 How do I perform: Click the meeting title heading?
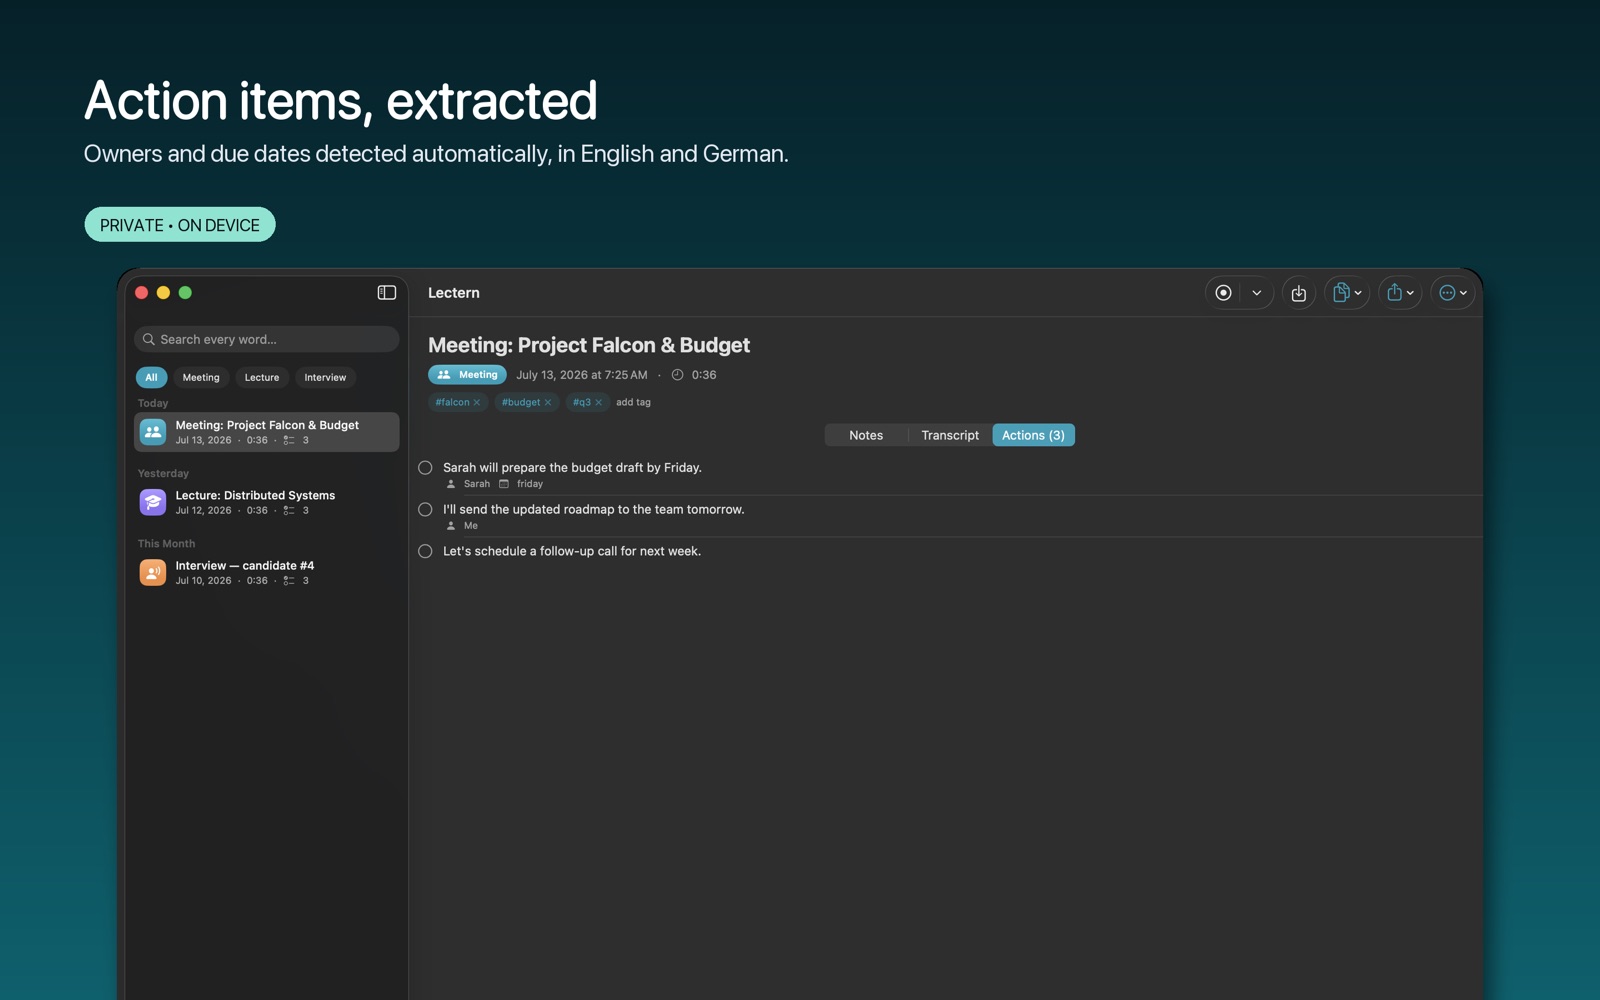coord(589,345)
